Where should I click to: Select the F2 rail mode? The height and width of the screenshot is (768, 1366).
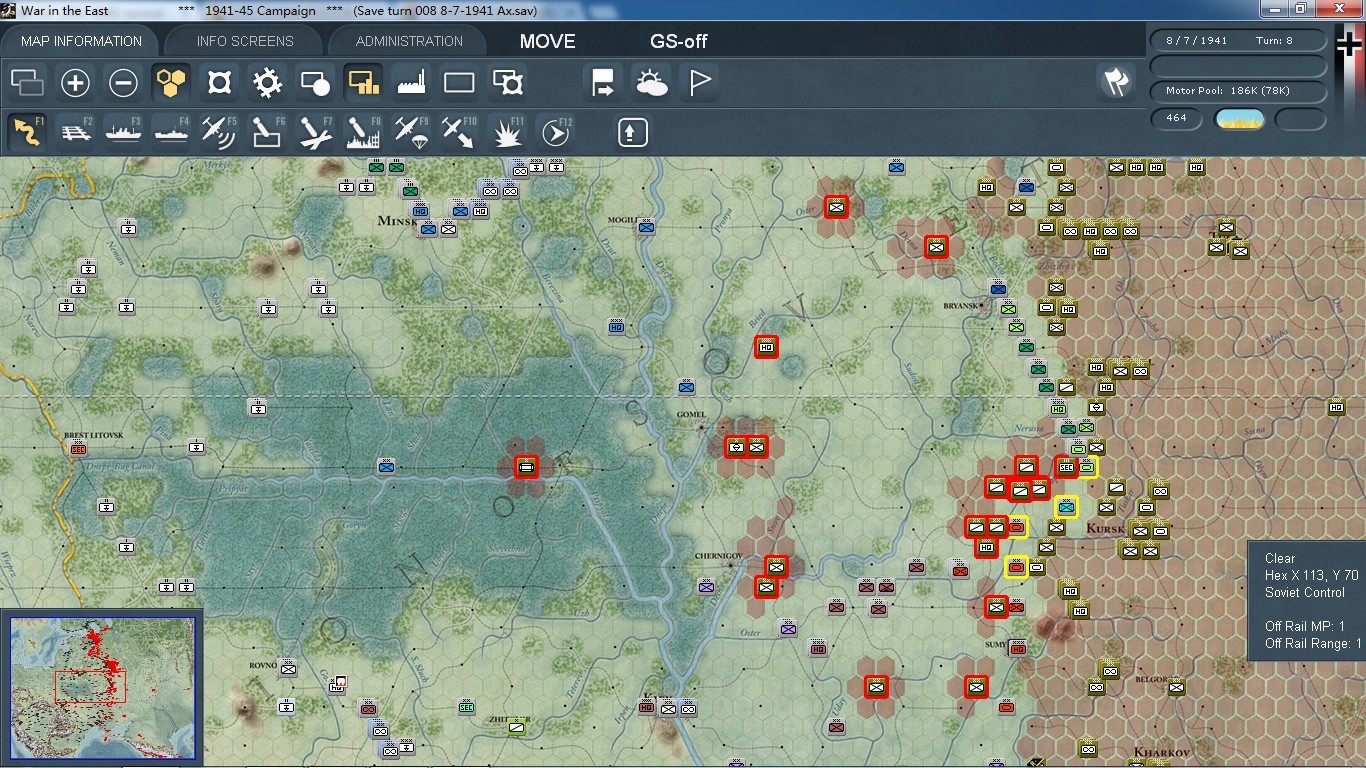pyautogui.click(x=75, y=132)
